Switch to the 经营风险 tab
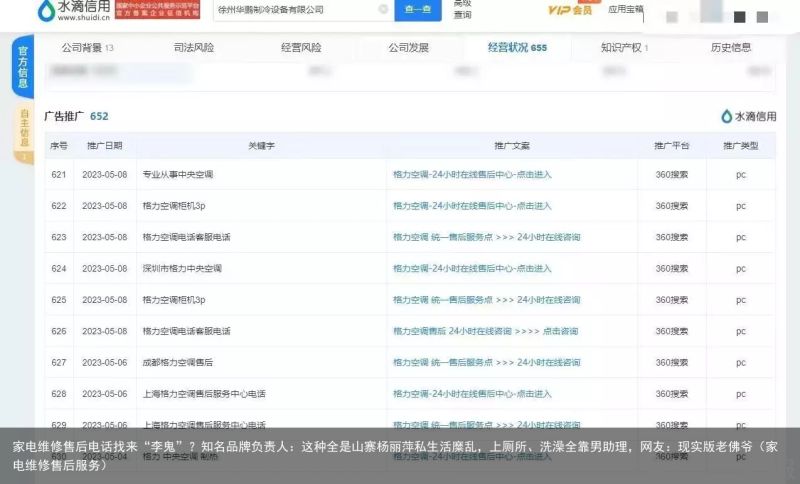The width and height of the screenshot is (800, 484). coord(301,48)
